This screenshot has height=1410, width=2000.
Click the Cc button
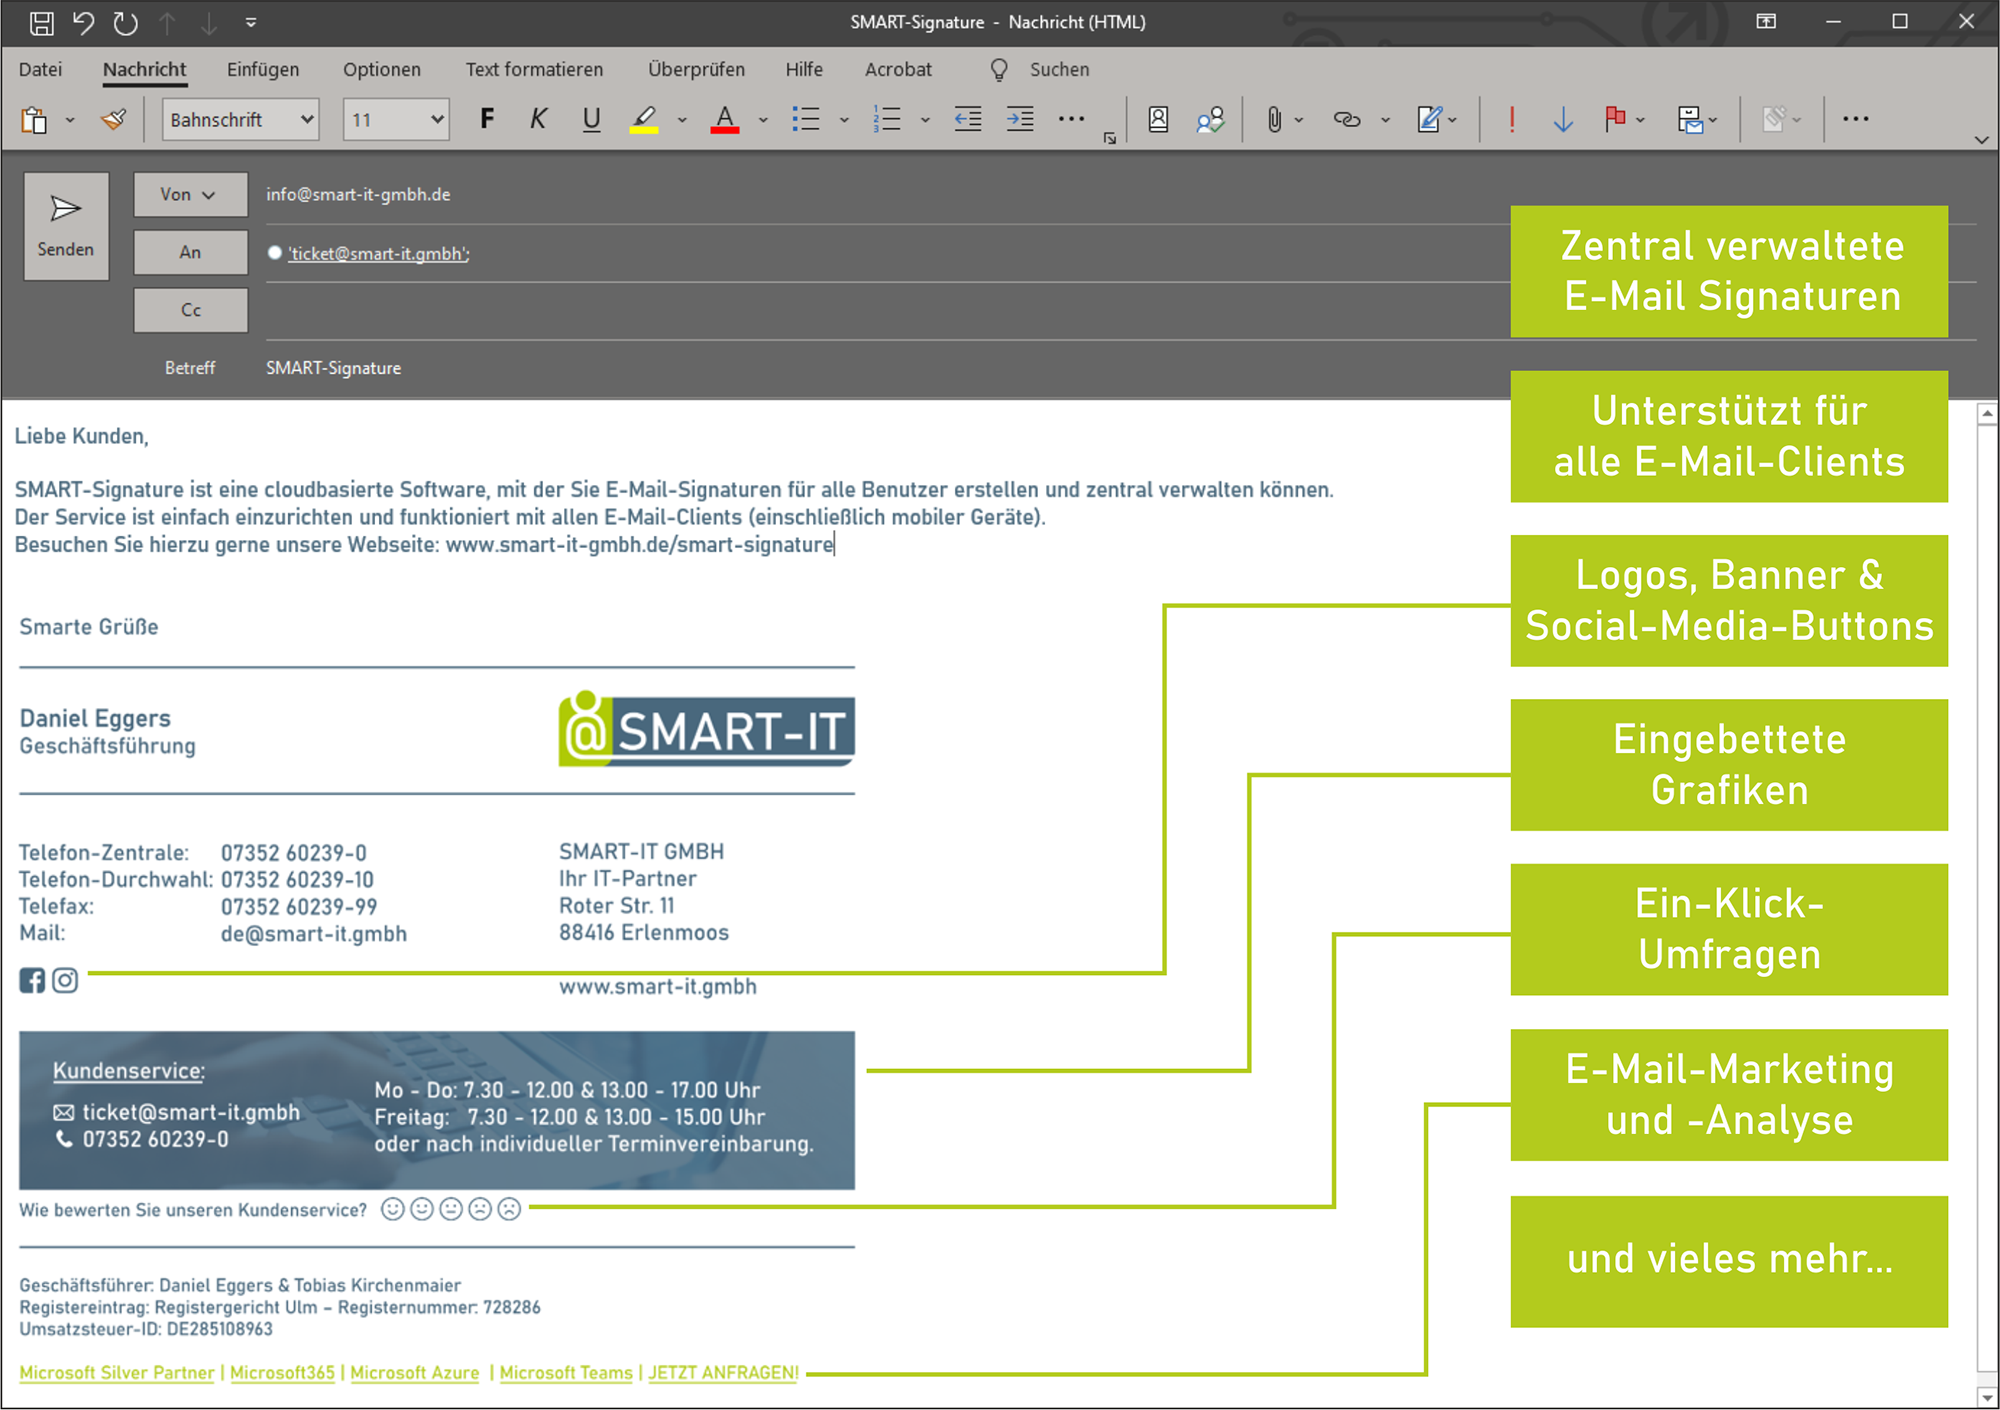(x=190, y=310)
